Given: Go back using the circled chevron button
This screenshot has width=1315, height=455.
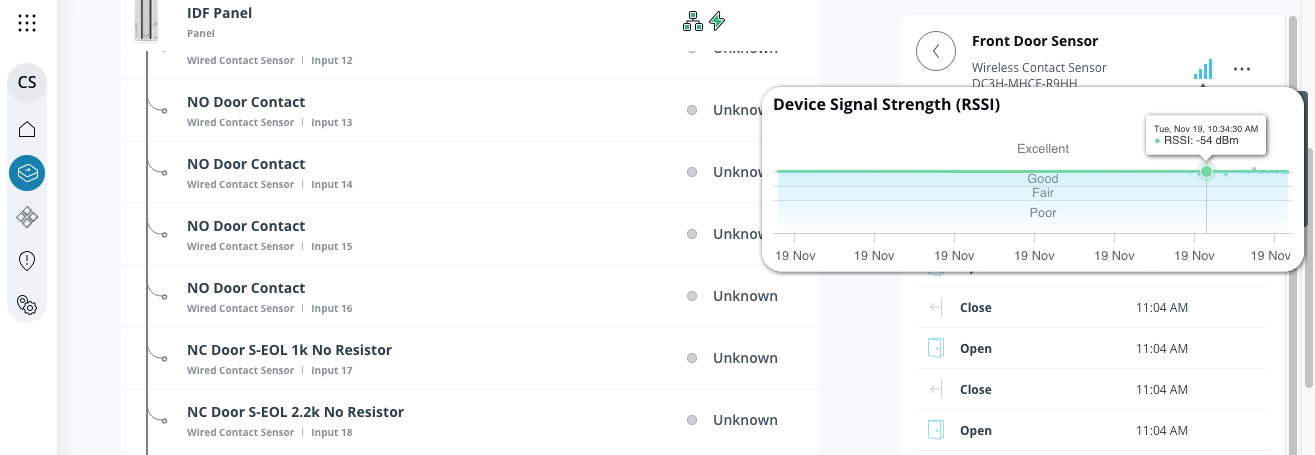Looking at the screenshot, I should (x=936, y=50).
